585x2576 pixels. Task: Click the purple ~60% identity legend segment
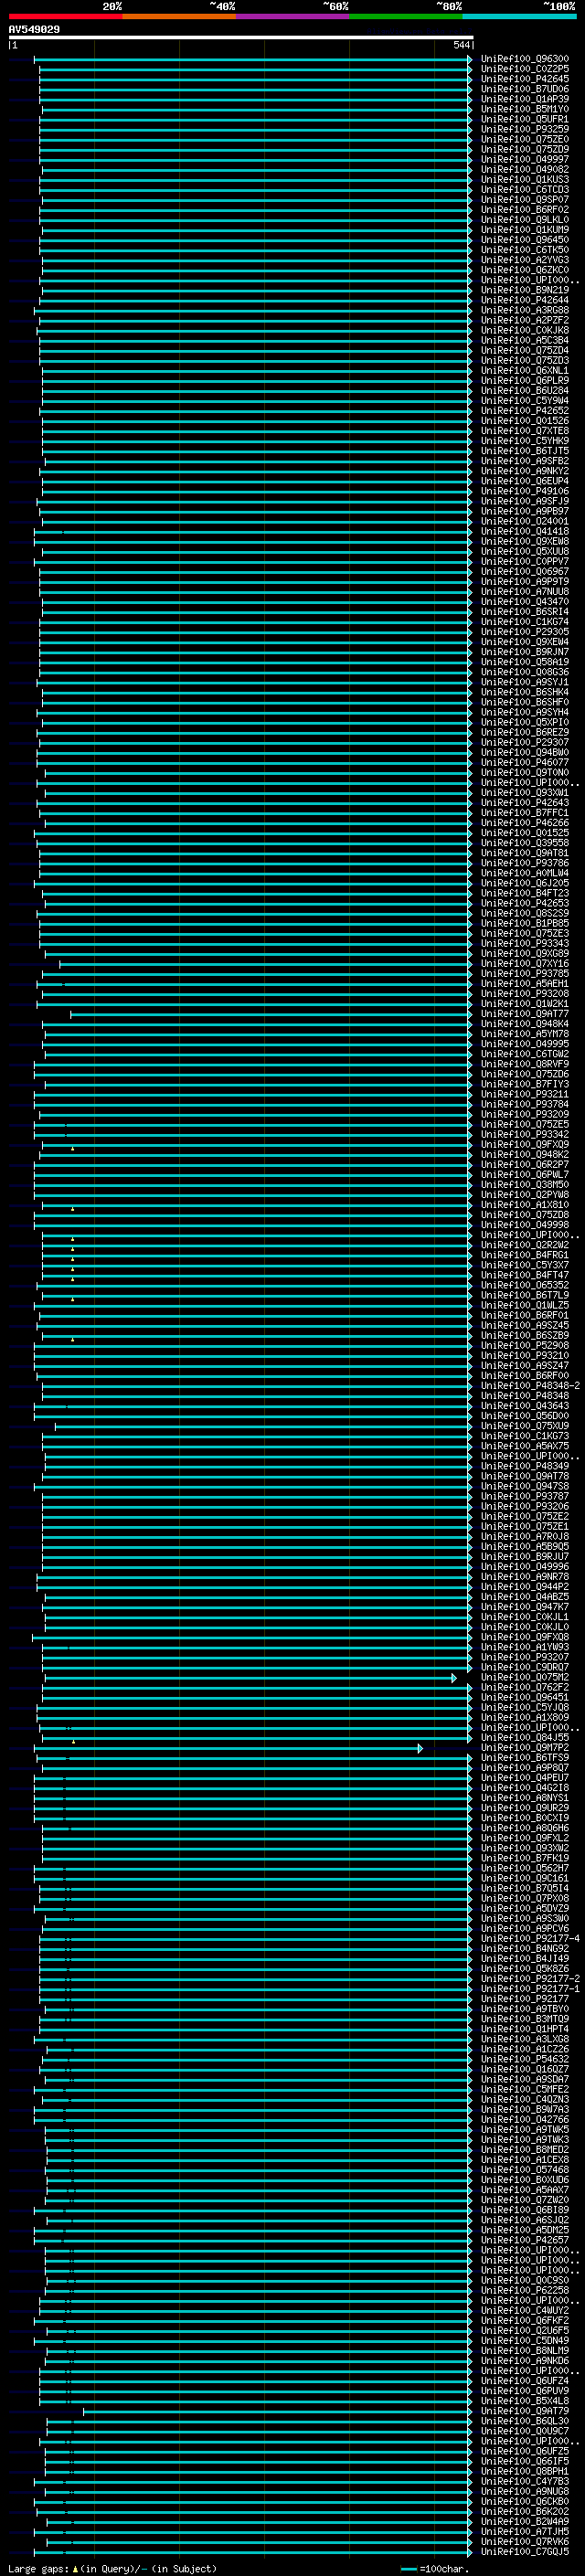point(293,16)
